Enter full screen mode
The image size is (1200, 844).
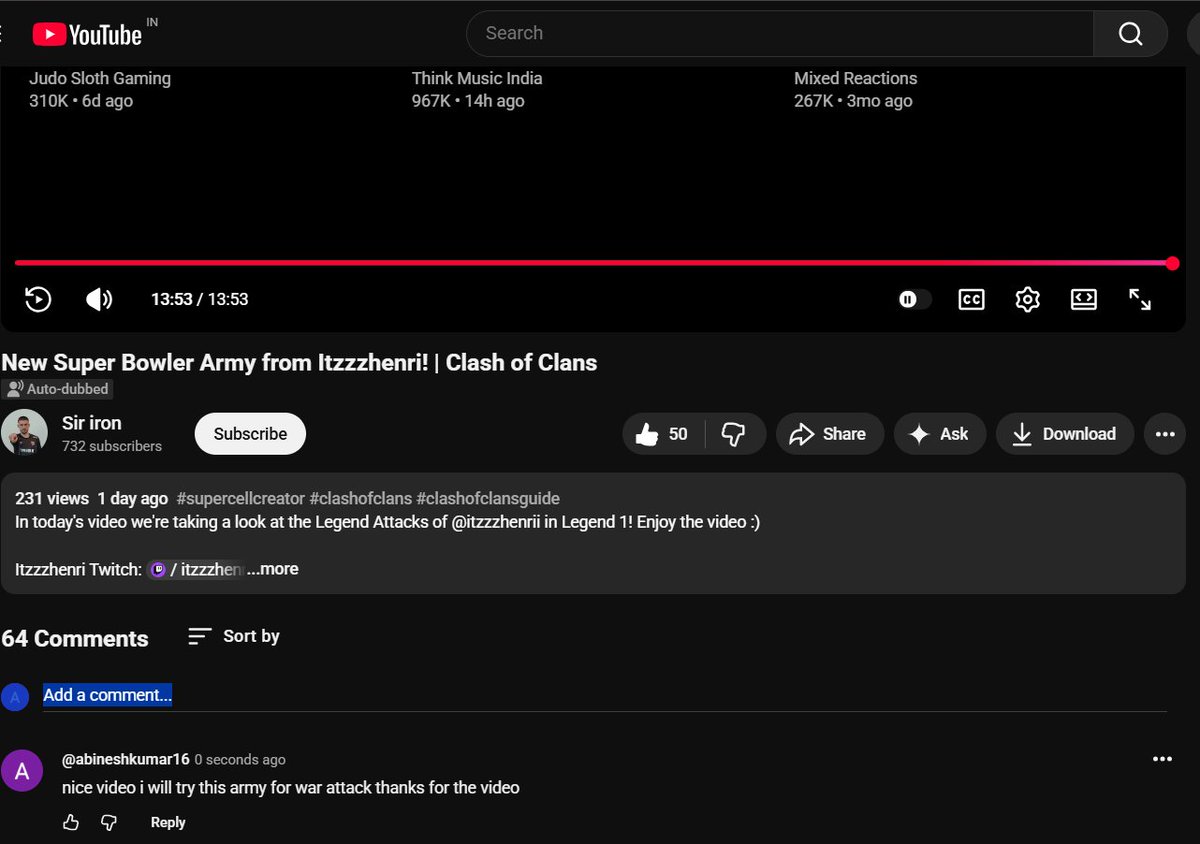(1140, 299)
